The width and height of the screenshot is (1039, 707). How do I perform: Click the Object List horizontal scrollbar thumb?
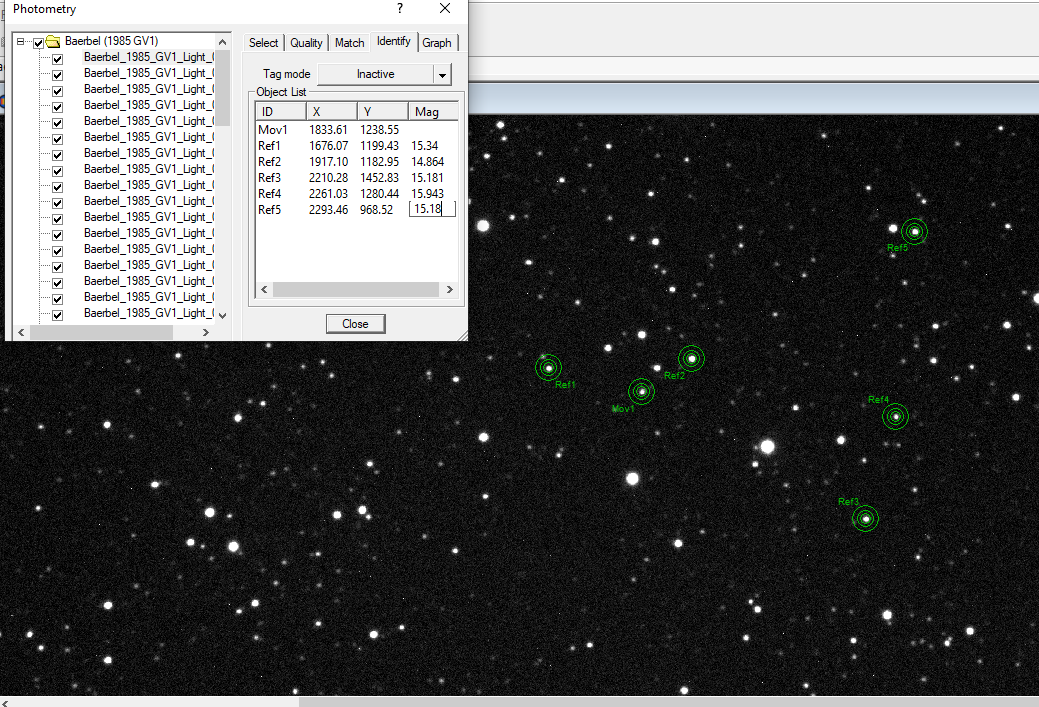pos(356,290)
